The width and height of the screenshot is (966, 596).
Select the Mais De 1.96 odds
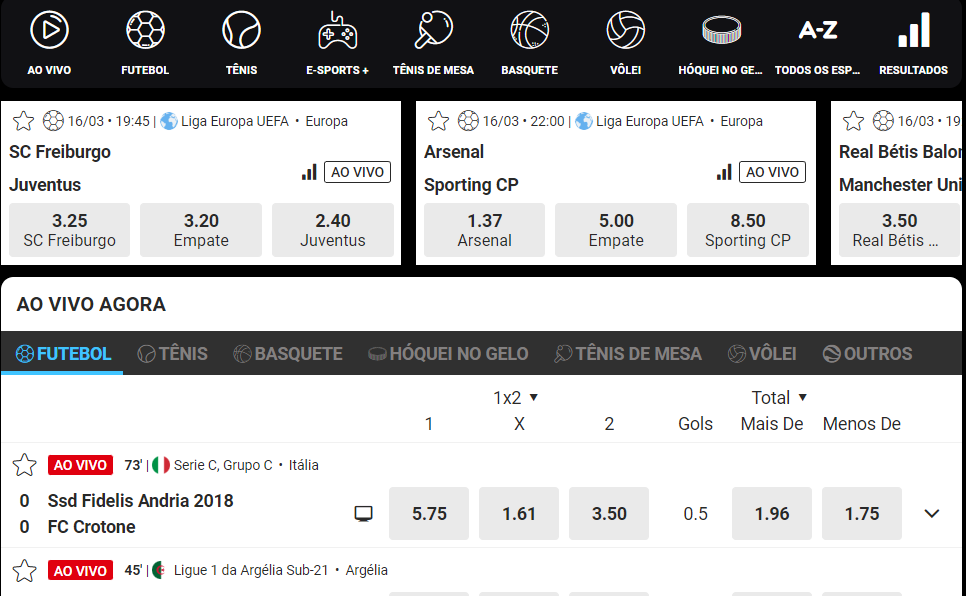[771, 512]
